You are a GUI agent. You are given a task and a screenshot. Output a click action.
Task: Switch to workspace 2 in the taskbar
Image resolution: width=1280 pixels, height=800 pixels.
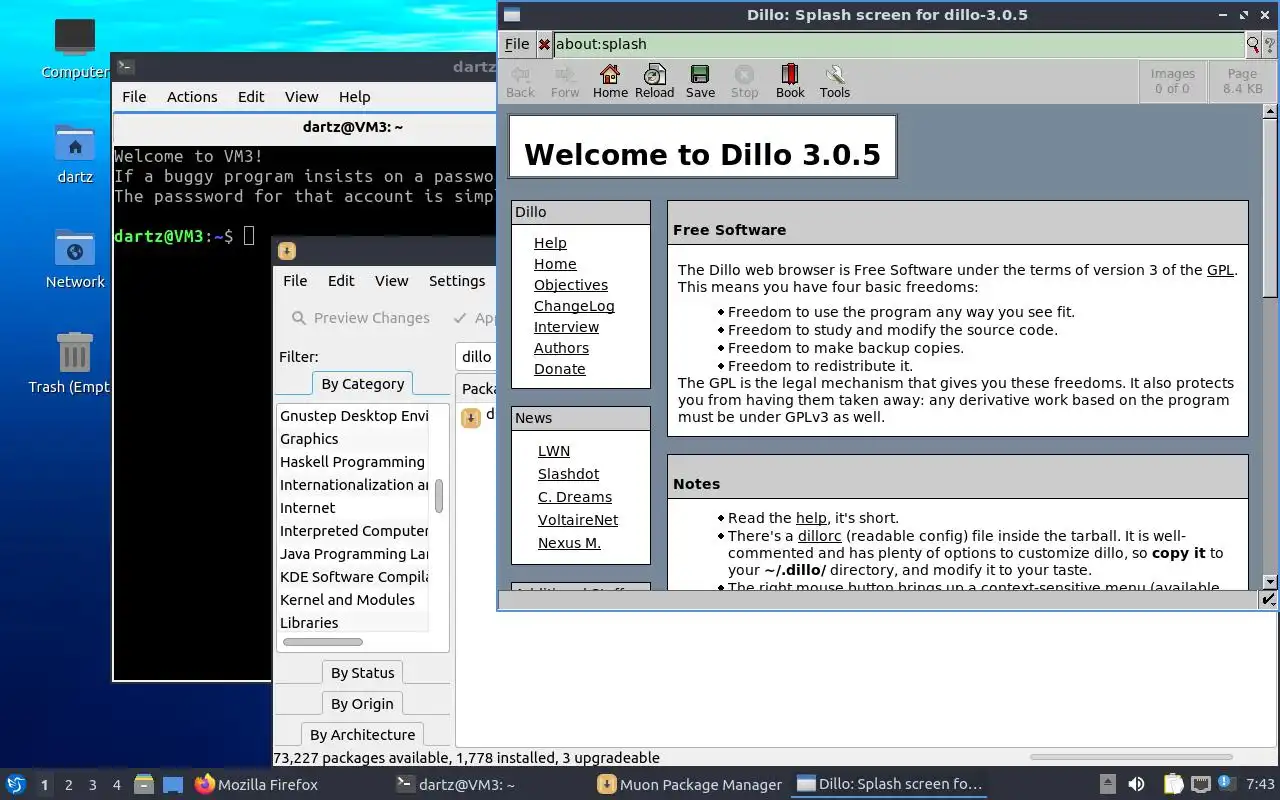tap(68, 785)
